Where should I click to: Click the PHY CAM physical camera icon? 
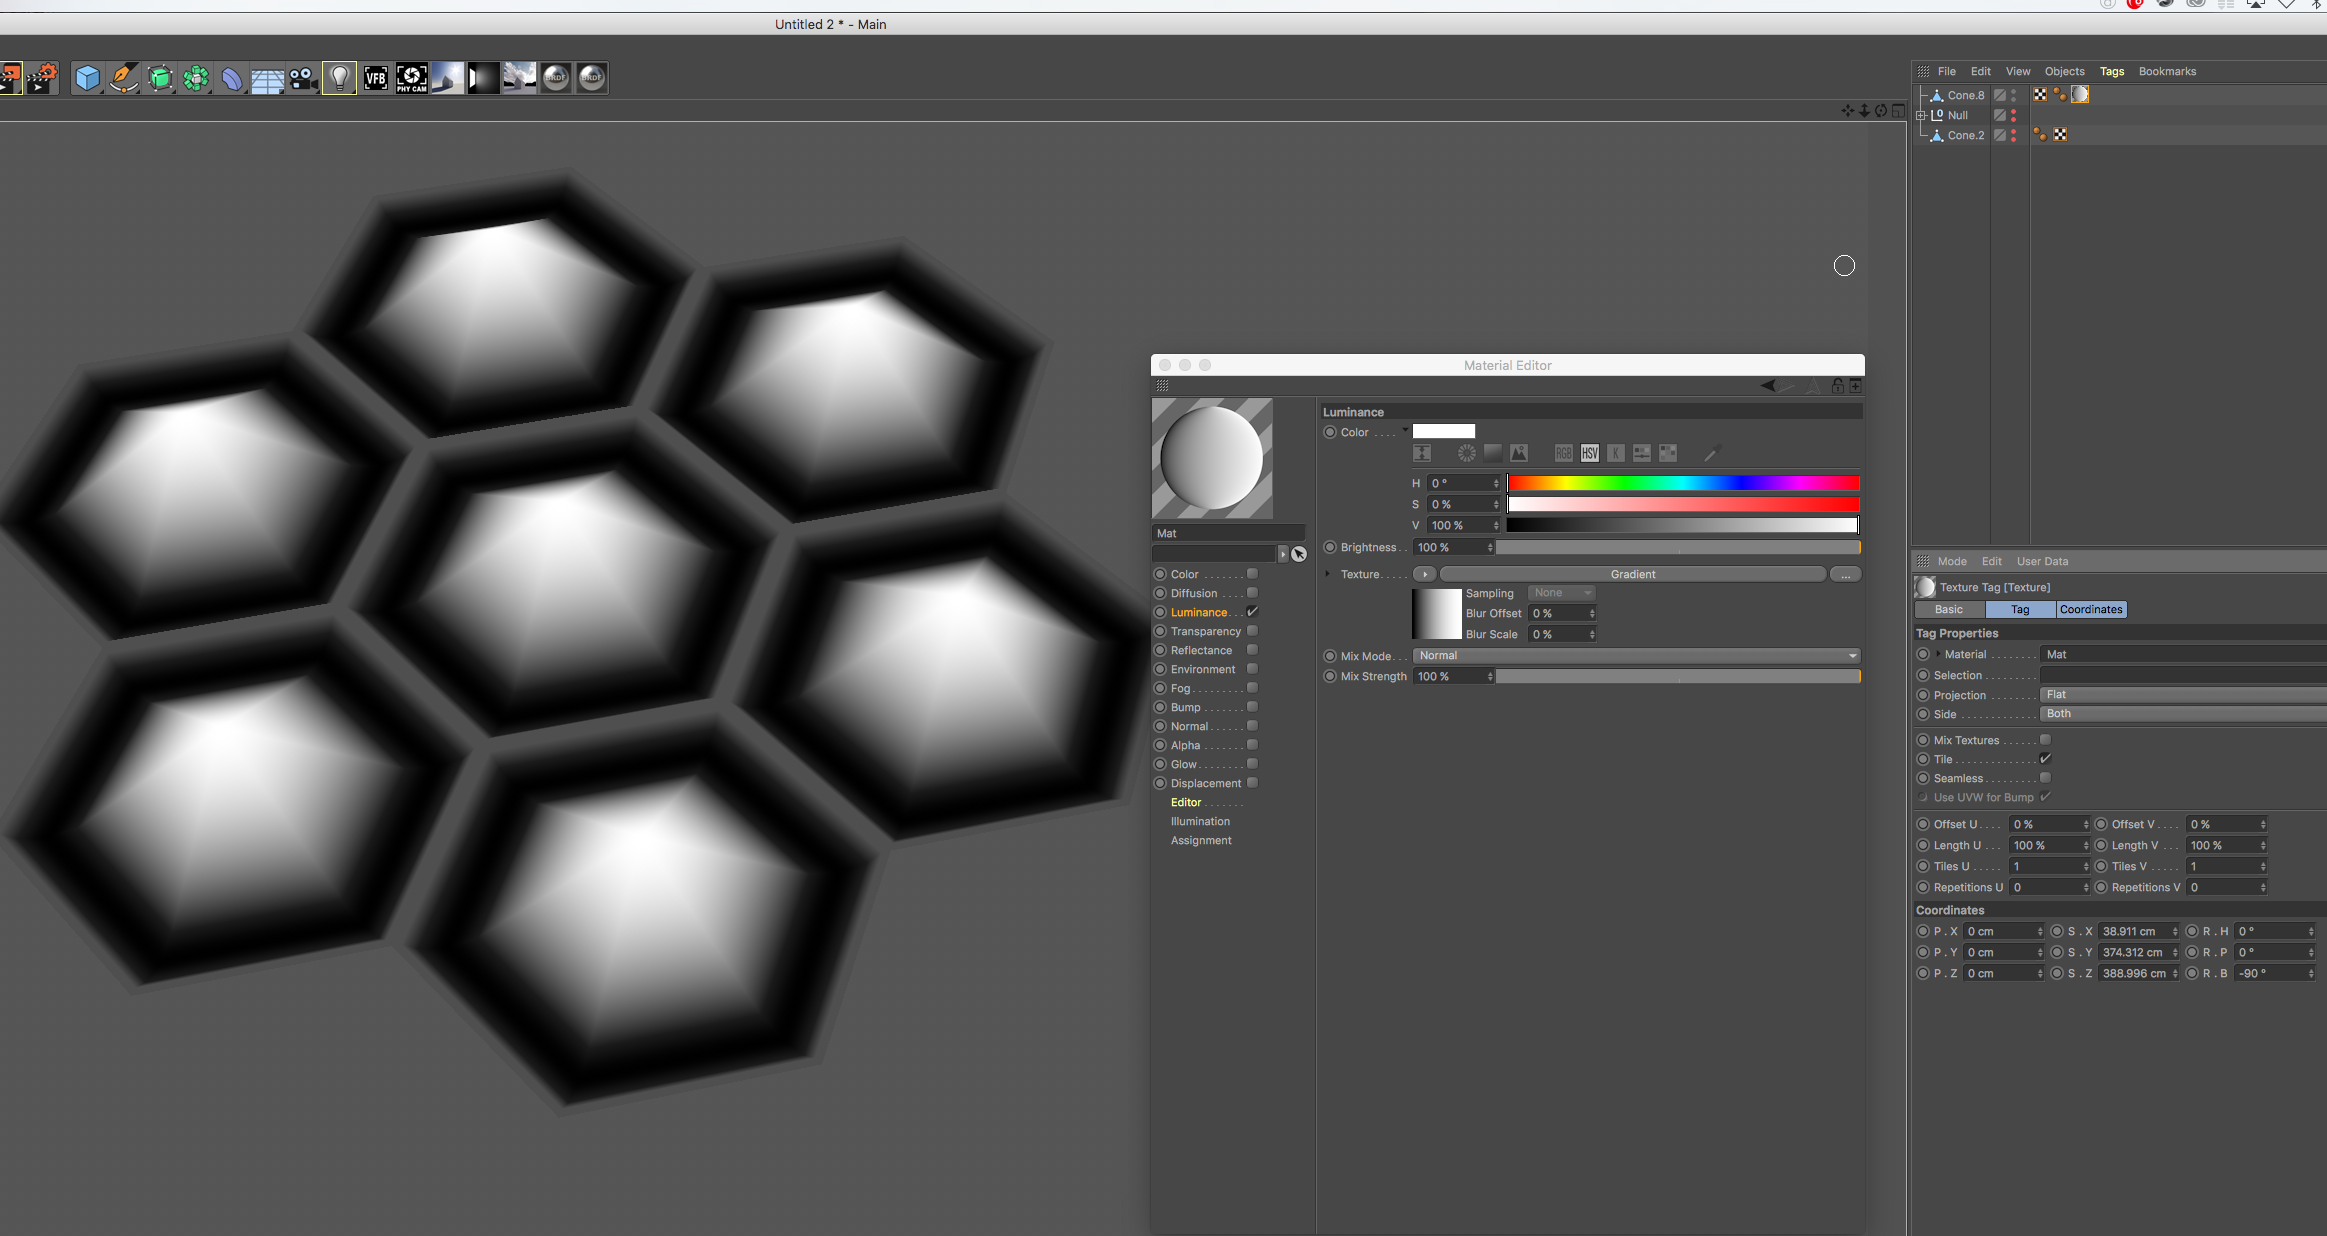coord(411,78)
